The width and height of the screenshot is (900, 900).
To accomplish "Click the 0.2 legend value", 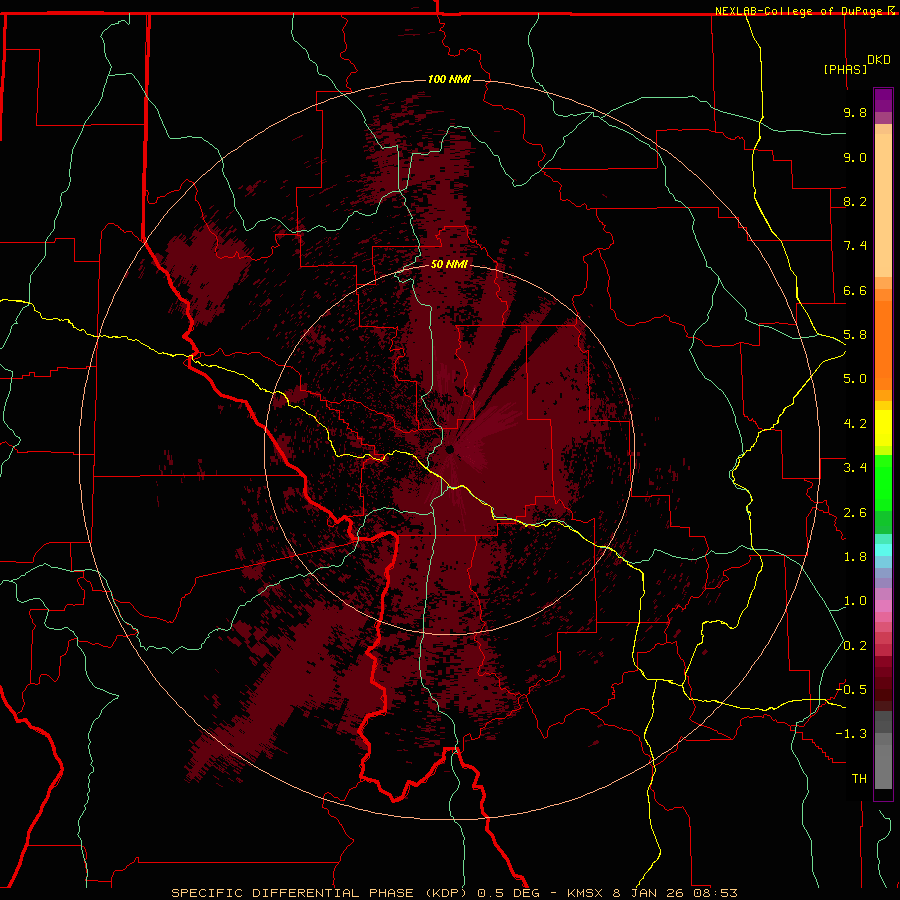I will point(855,646).
